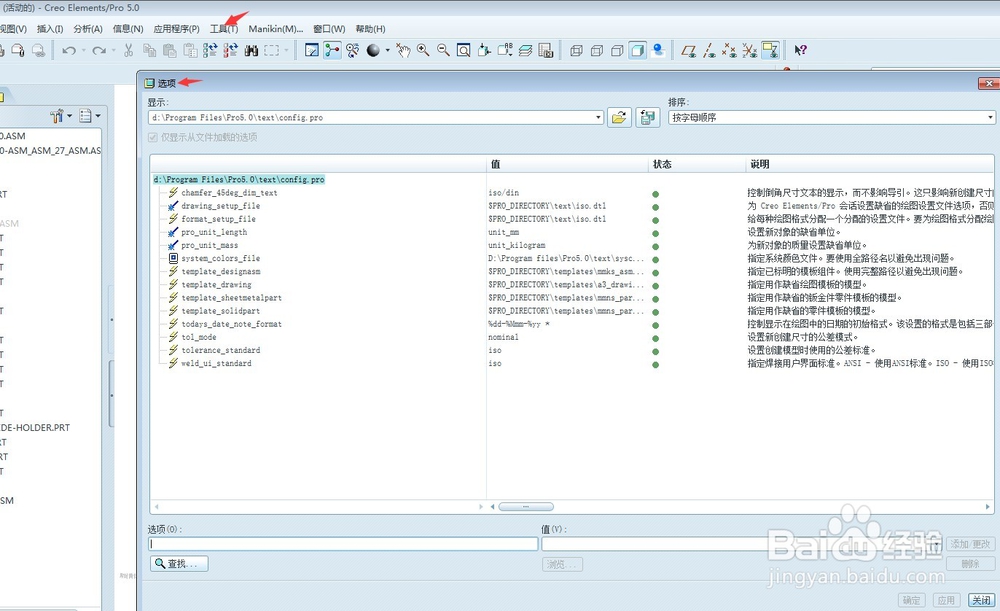Open model tree show dropdown in left panel

pos(89,115)
